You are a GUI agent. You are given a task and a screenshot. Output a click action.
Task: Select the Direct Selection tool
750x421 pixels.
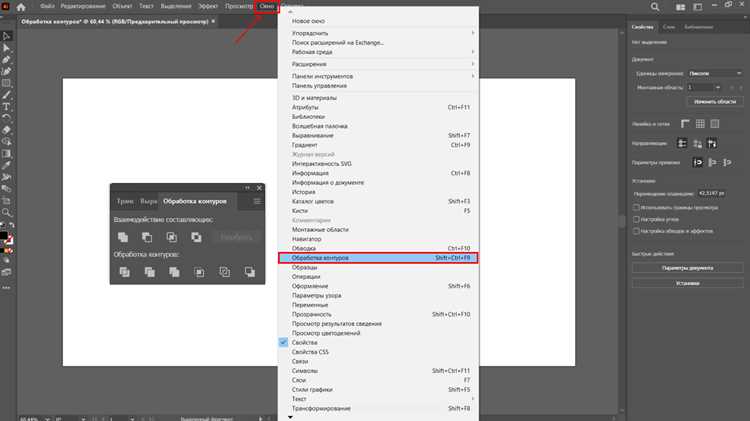pos(6,48)
